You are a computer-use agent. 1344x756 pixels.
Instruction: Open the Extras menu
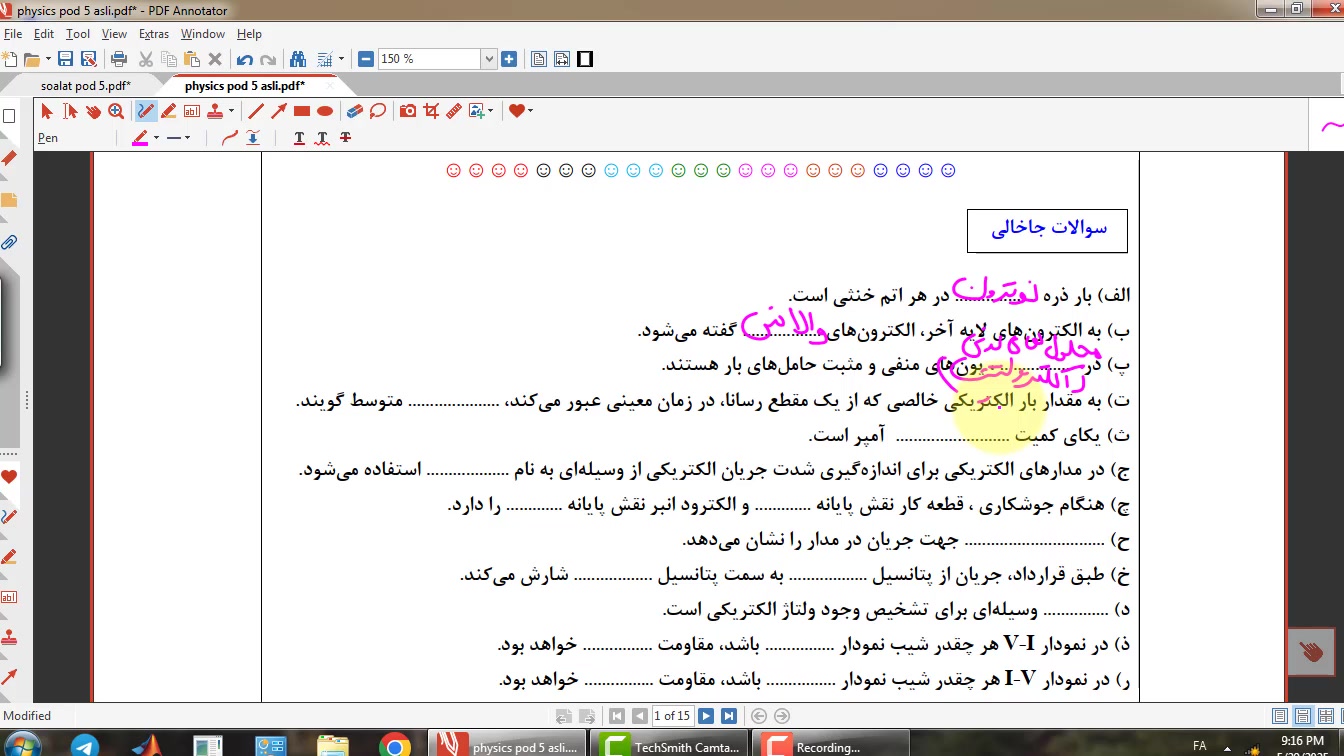click(x=153, y=34)
